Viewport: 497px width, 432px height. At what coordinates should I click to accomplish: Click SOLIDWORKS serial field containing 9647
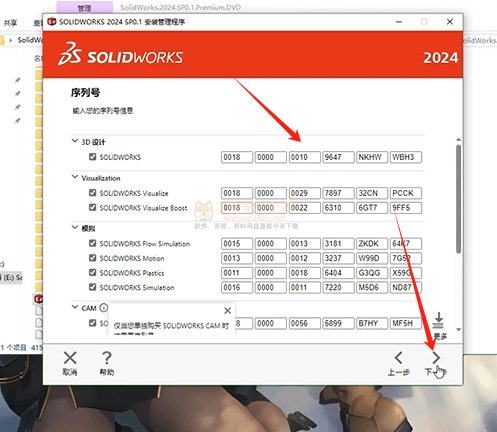(338, 157)
